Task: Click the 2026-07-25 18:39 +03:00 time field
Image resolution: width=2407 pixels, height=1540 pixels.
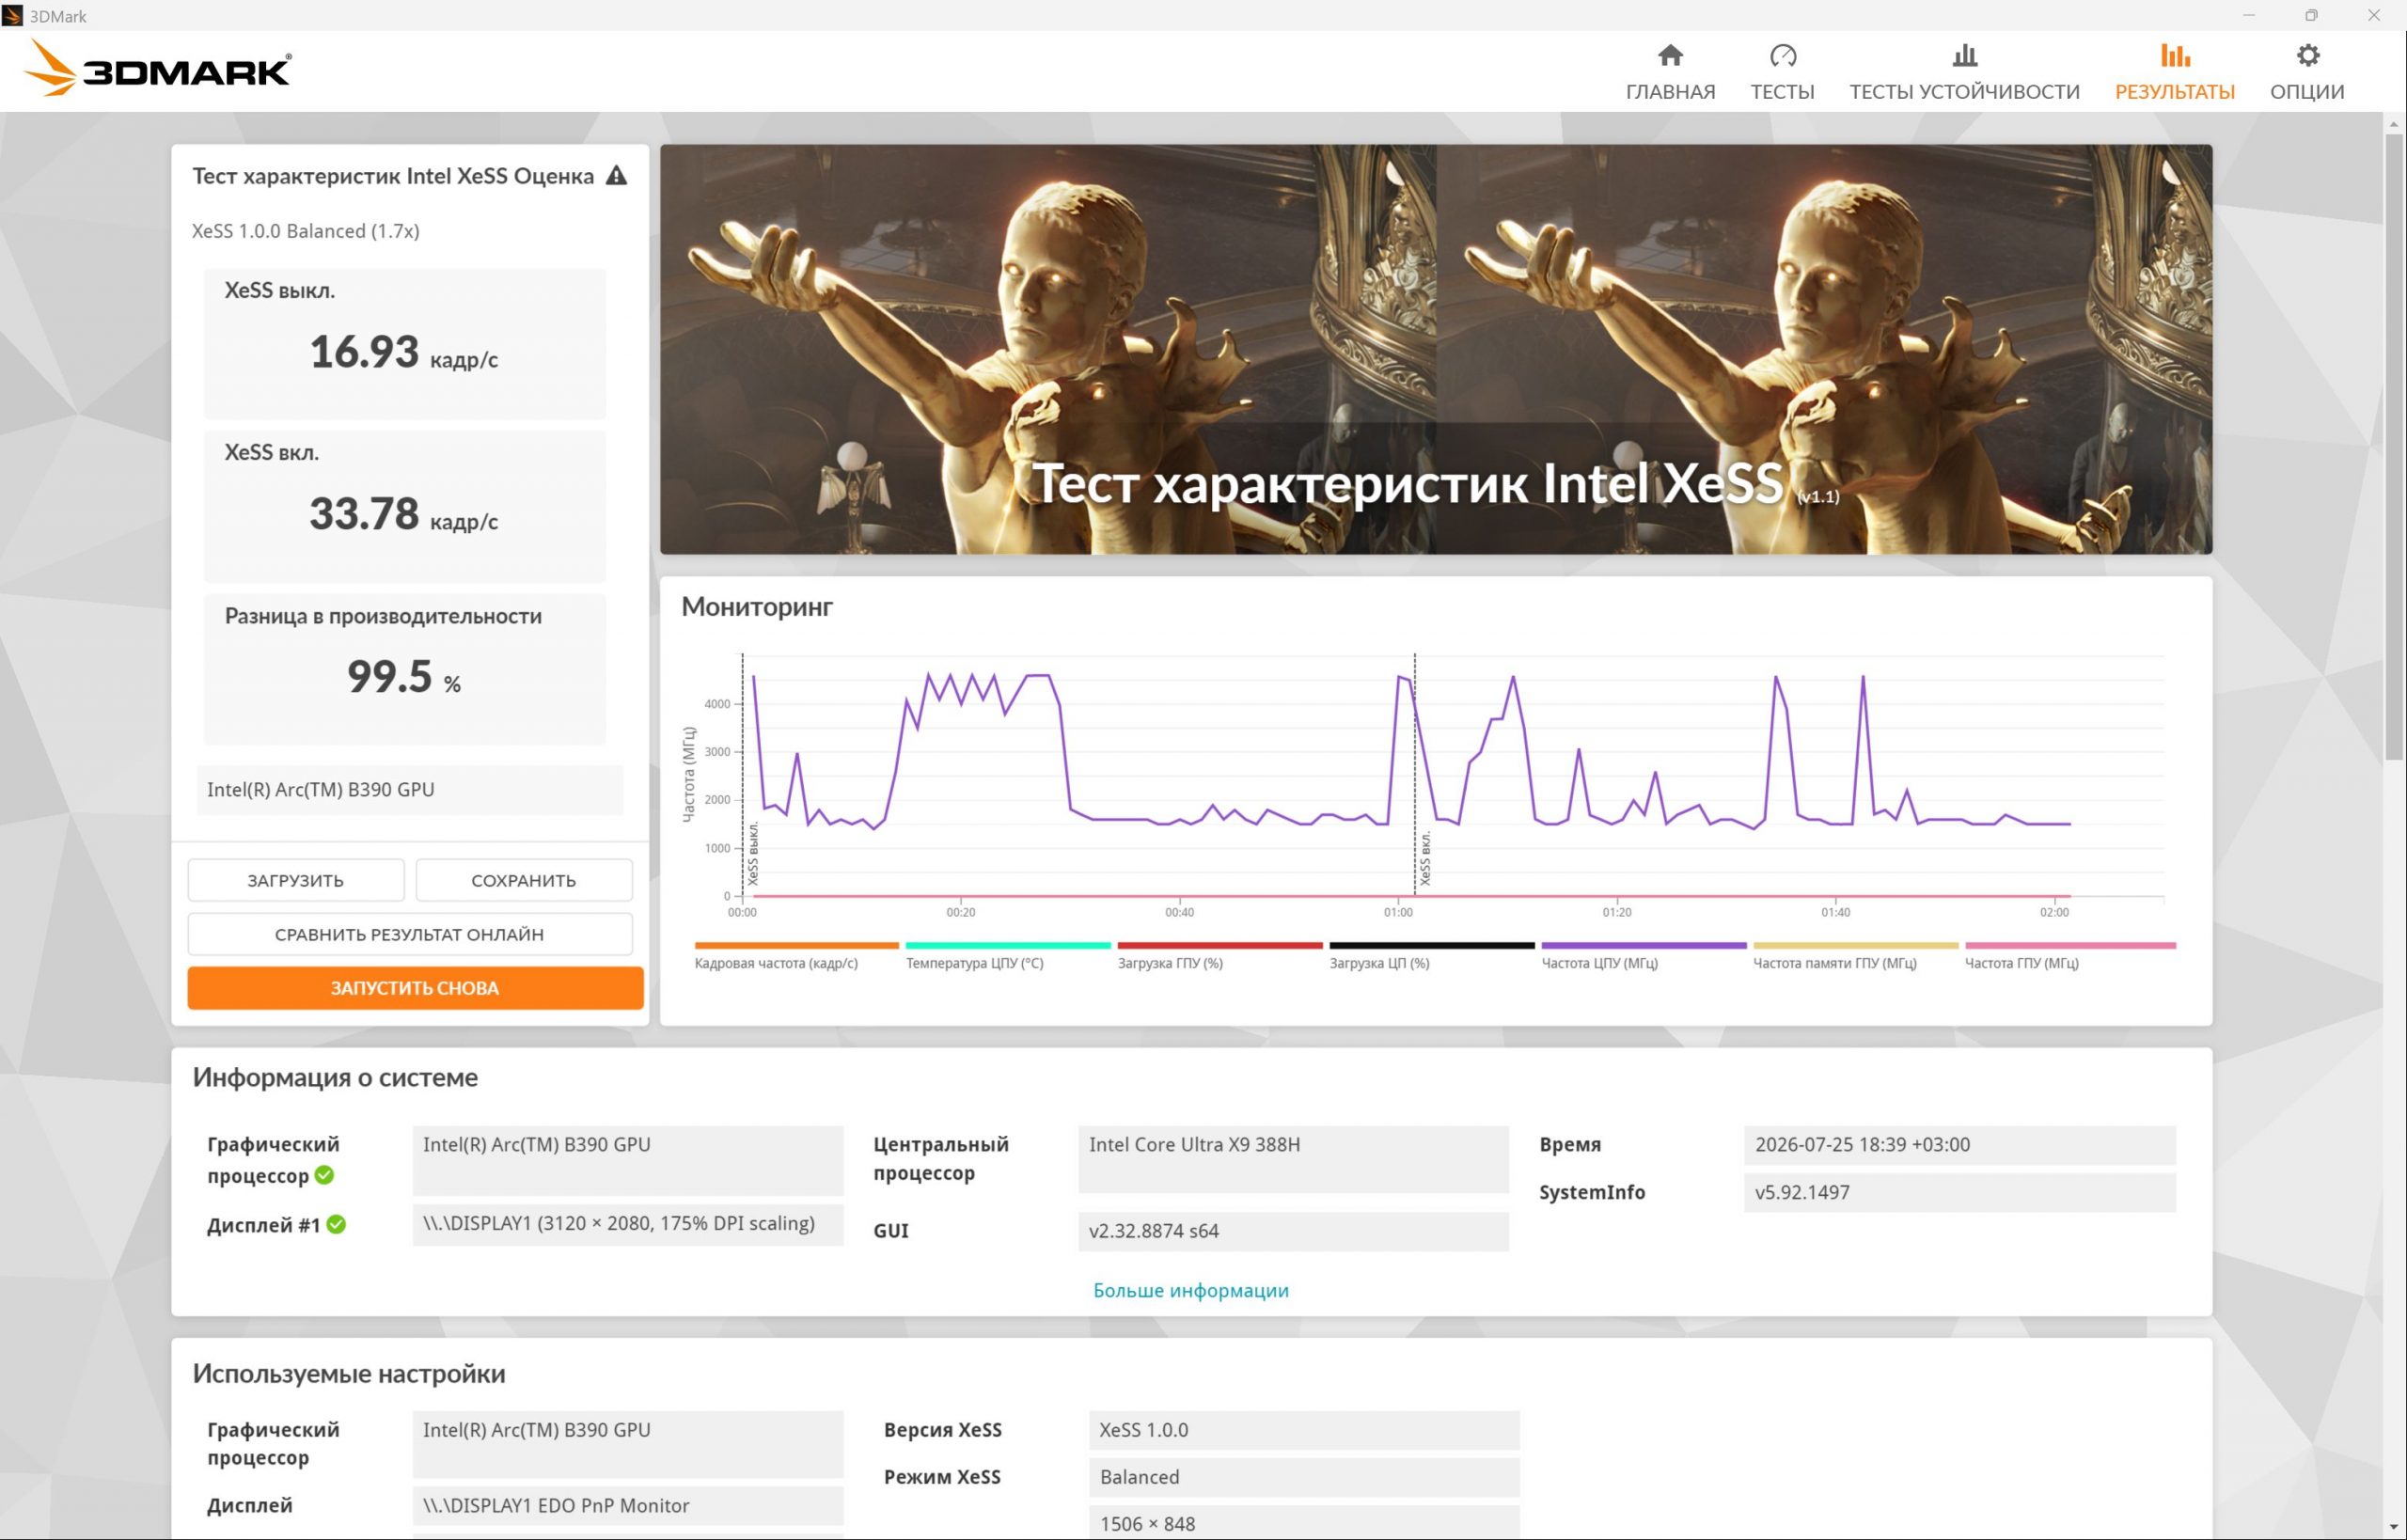Action: [1959, 1145]
